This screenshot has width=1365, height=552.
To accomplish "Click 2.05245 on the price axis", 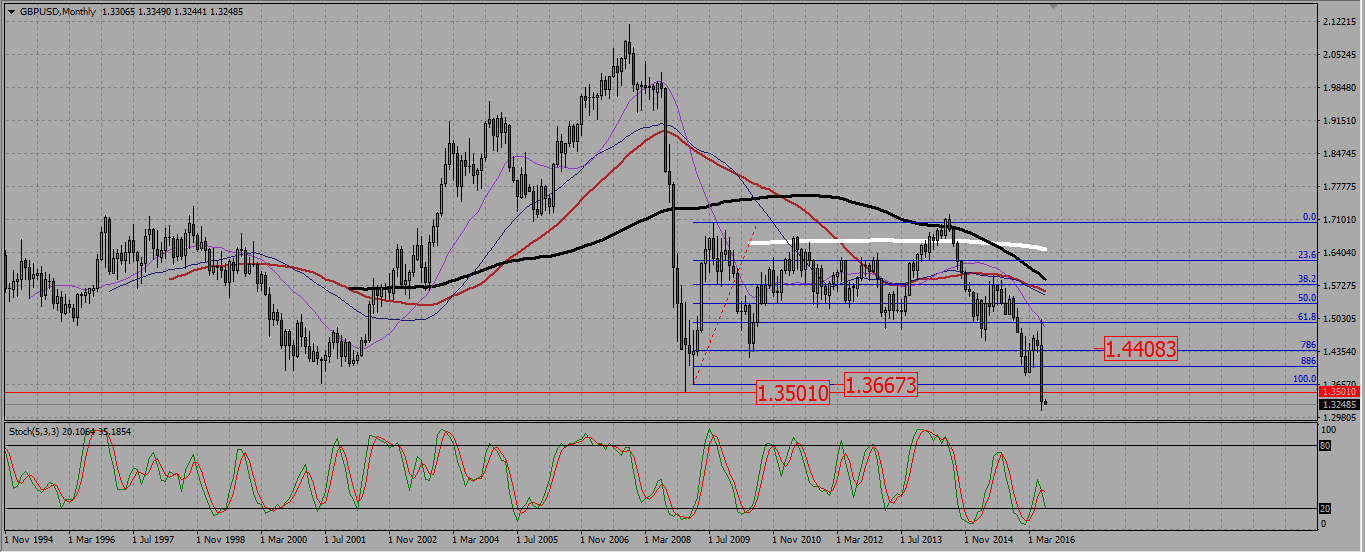I will 1342,54.
